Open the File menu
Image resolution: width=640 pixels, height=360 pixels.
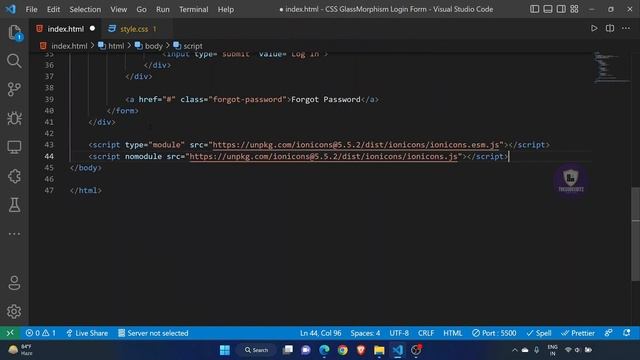[31, 9]
